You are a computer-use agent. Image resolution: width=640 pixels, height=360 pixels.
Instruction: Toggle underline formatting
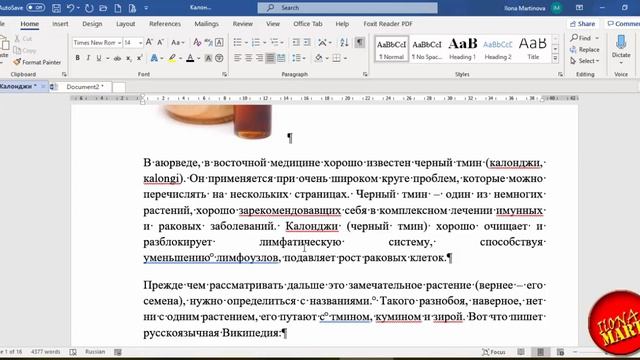tap(99, 58)
